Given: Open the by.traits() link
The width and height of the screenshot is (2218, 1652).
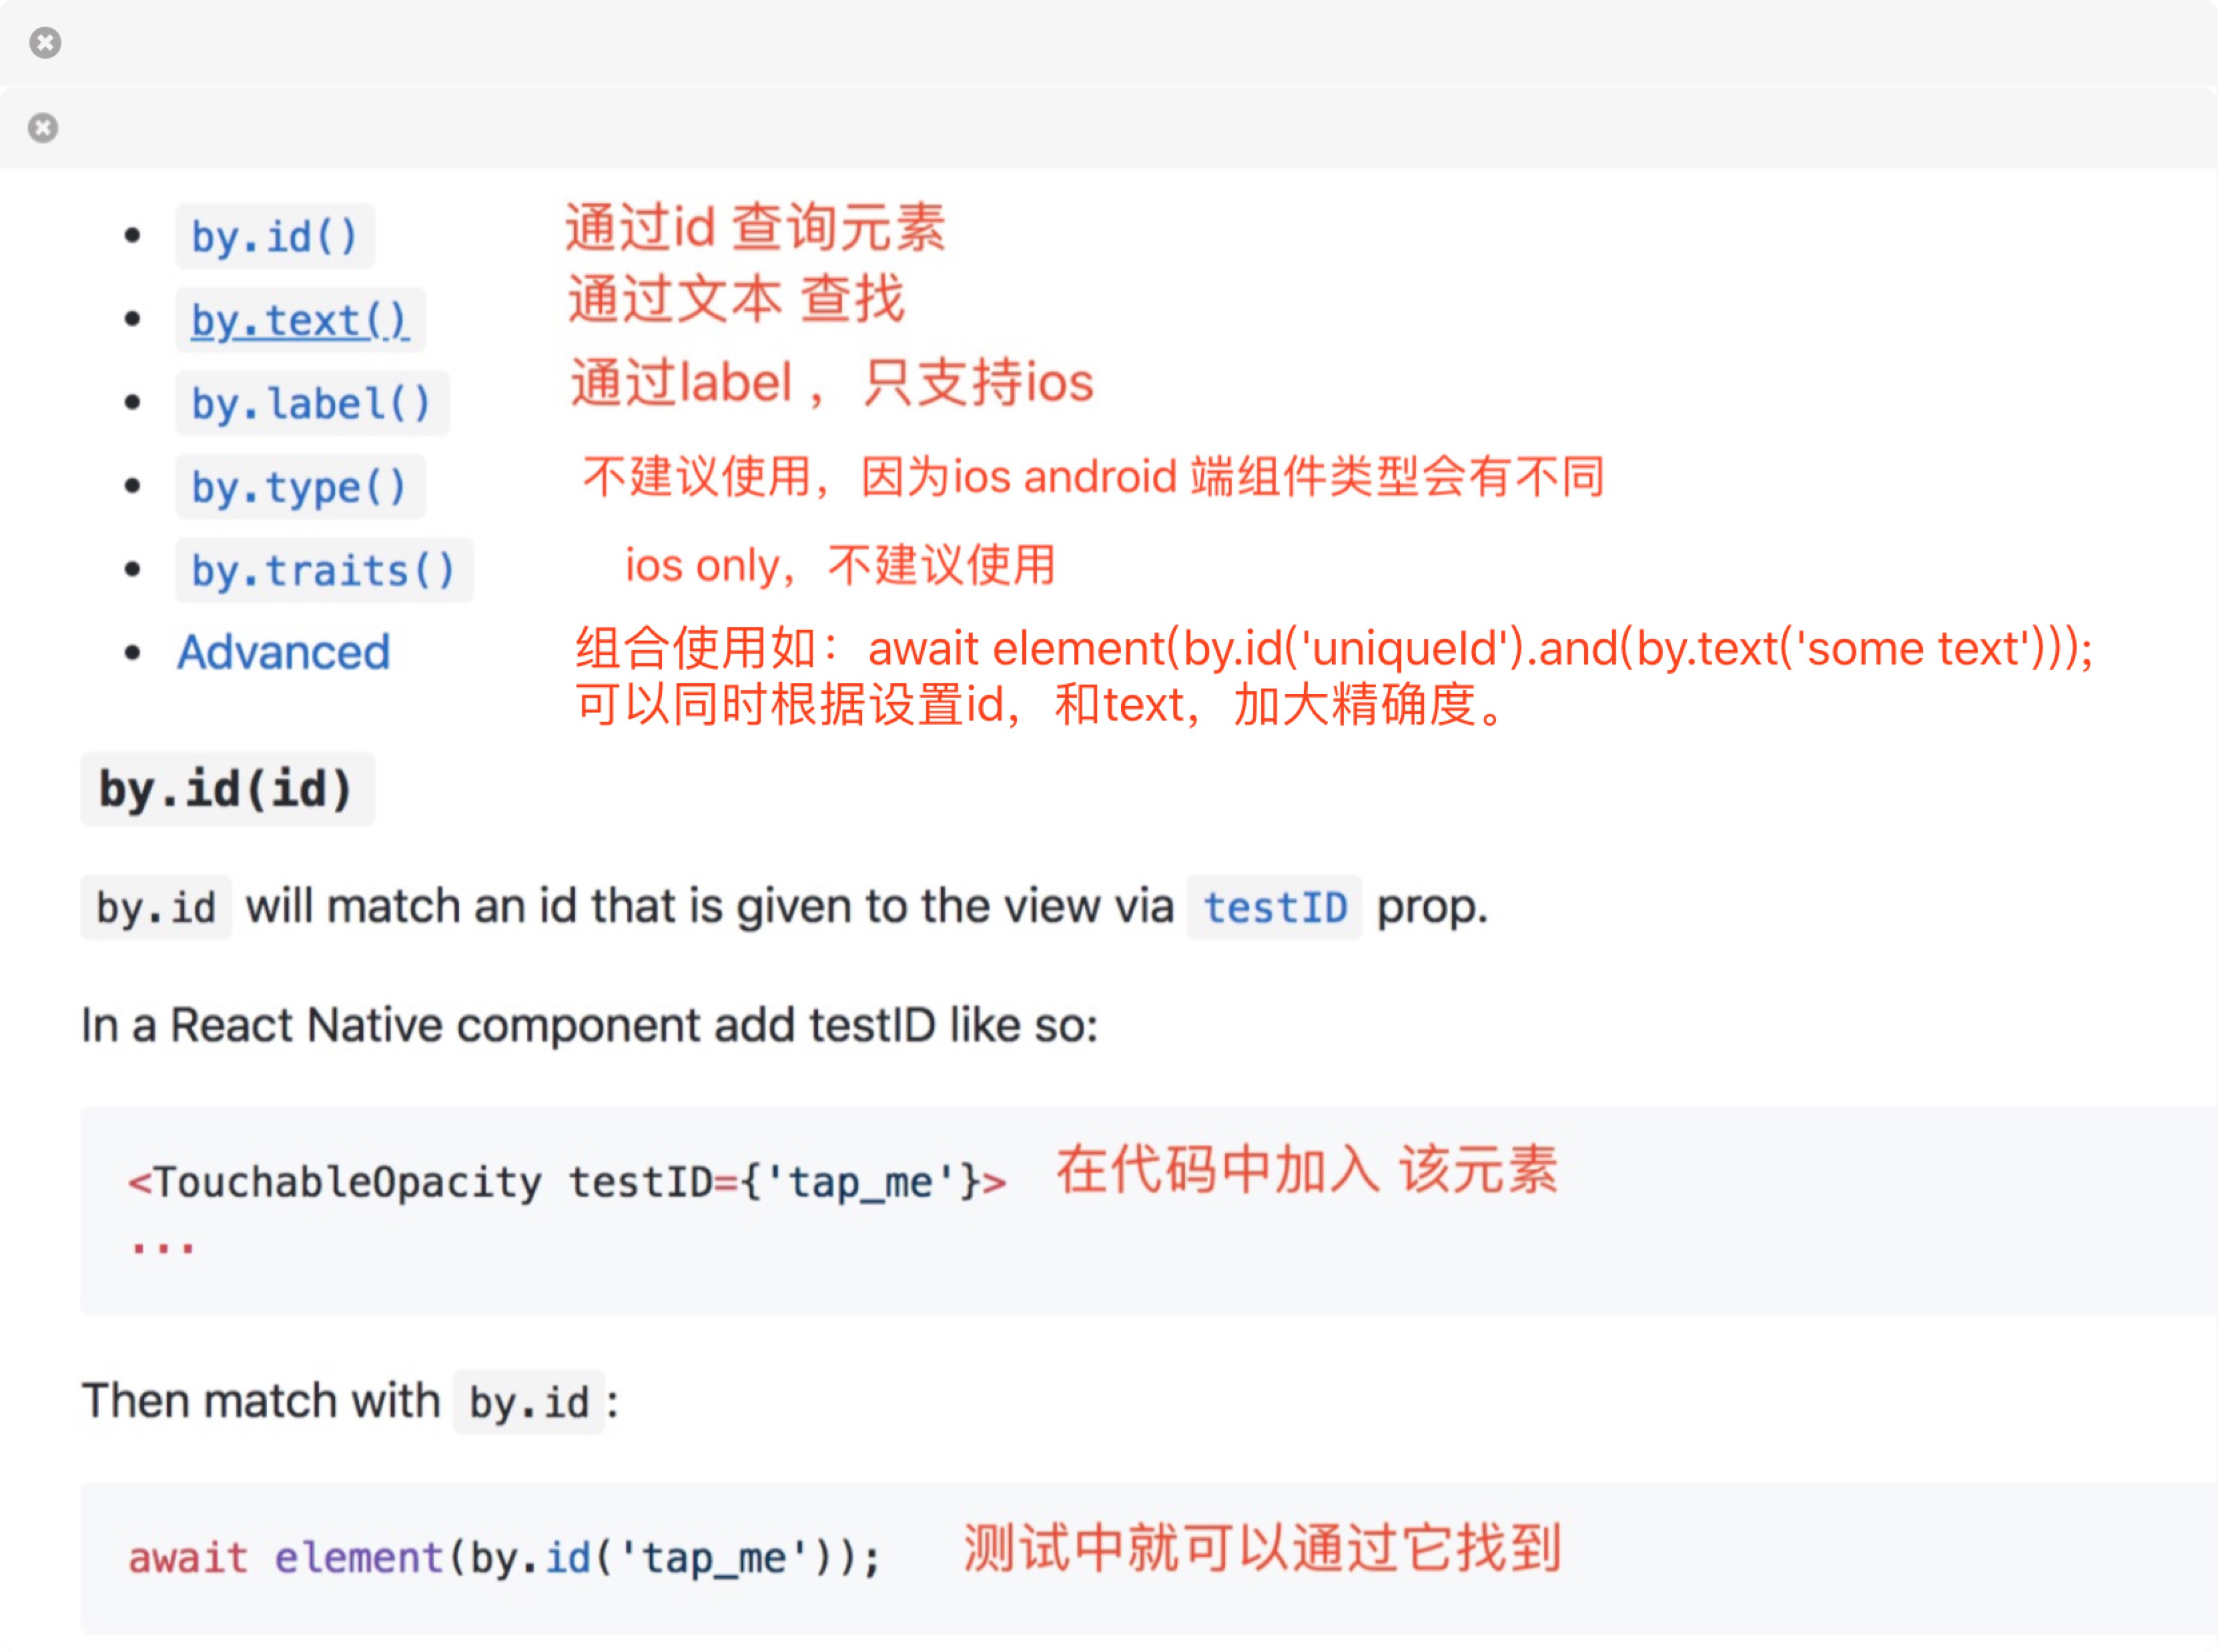Looking at the screenshot, I should [x=324, y=571].
